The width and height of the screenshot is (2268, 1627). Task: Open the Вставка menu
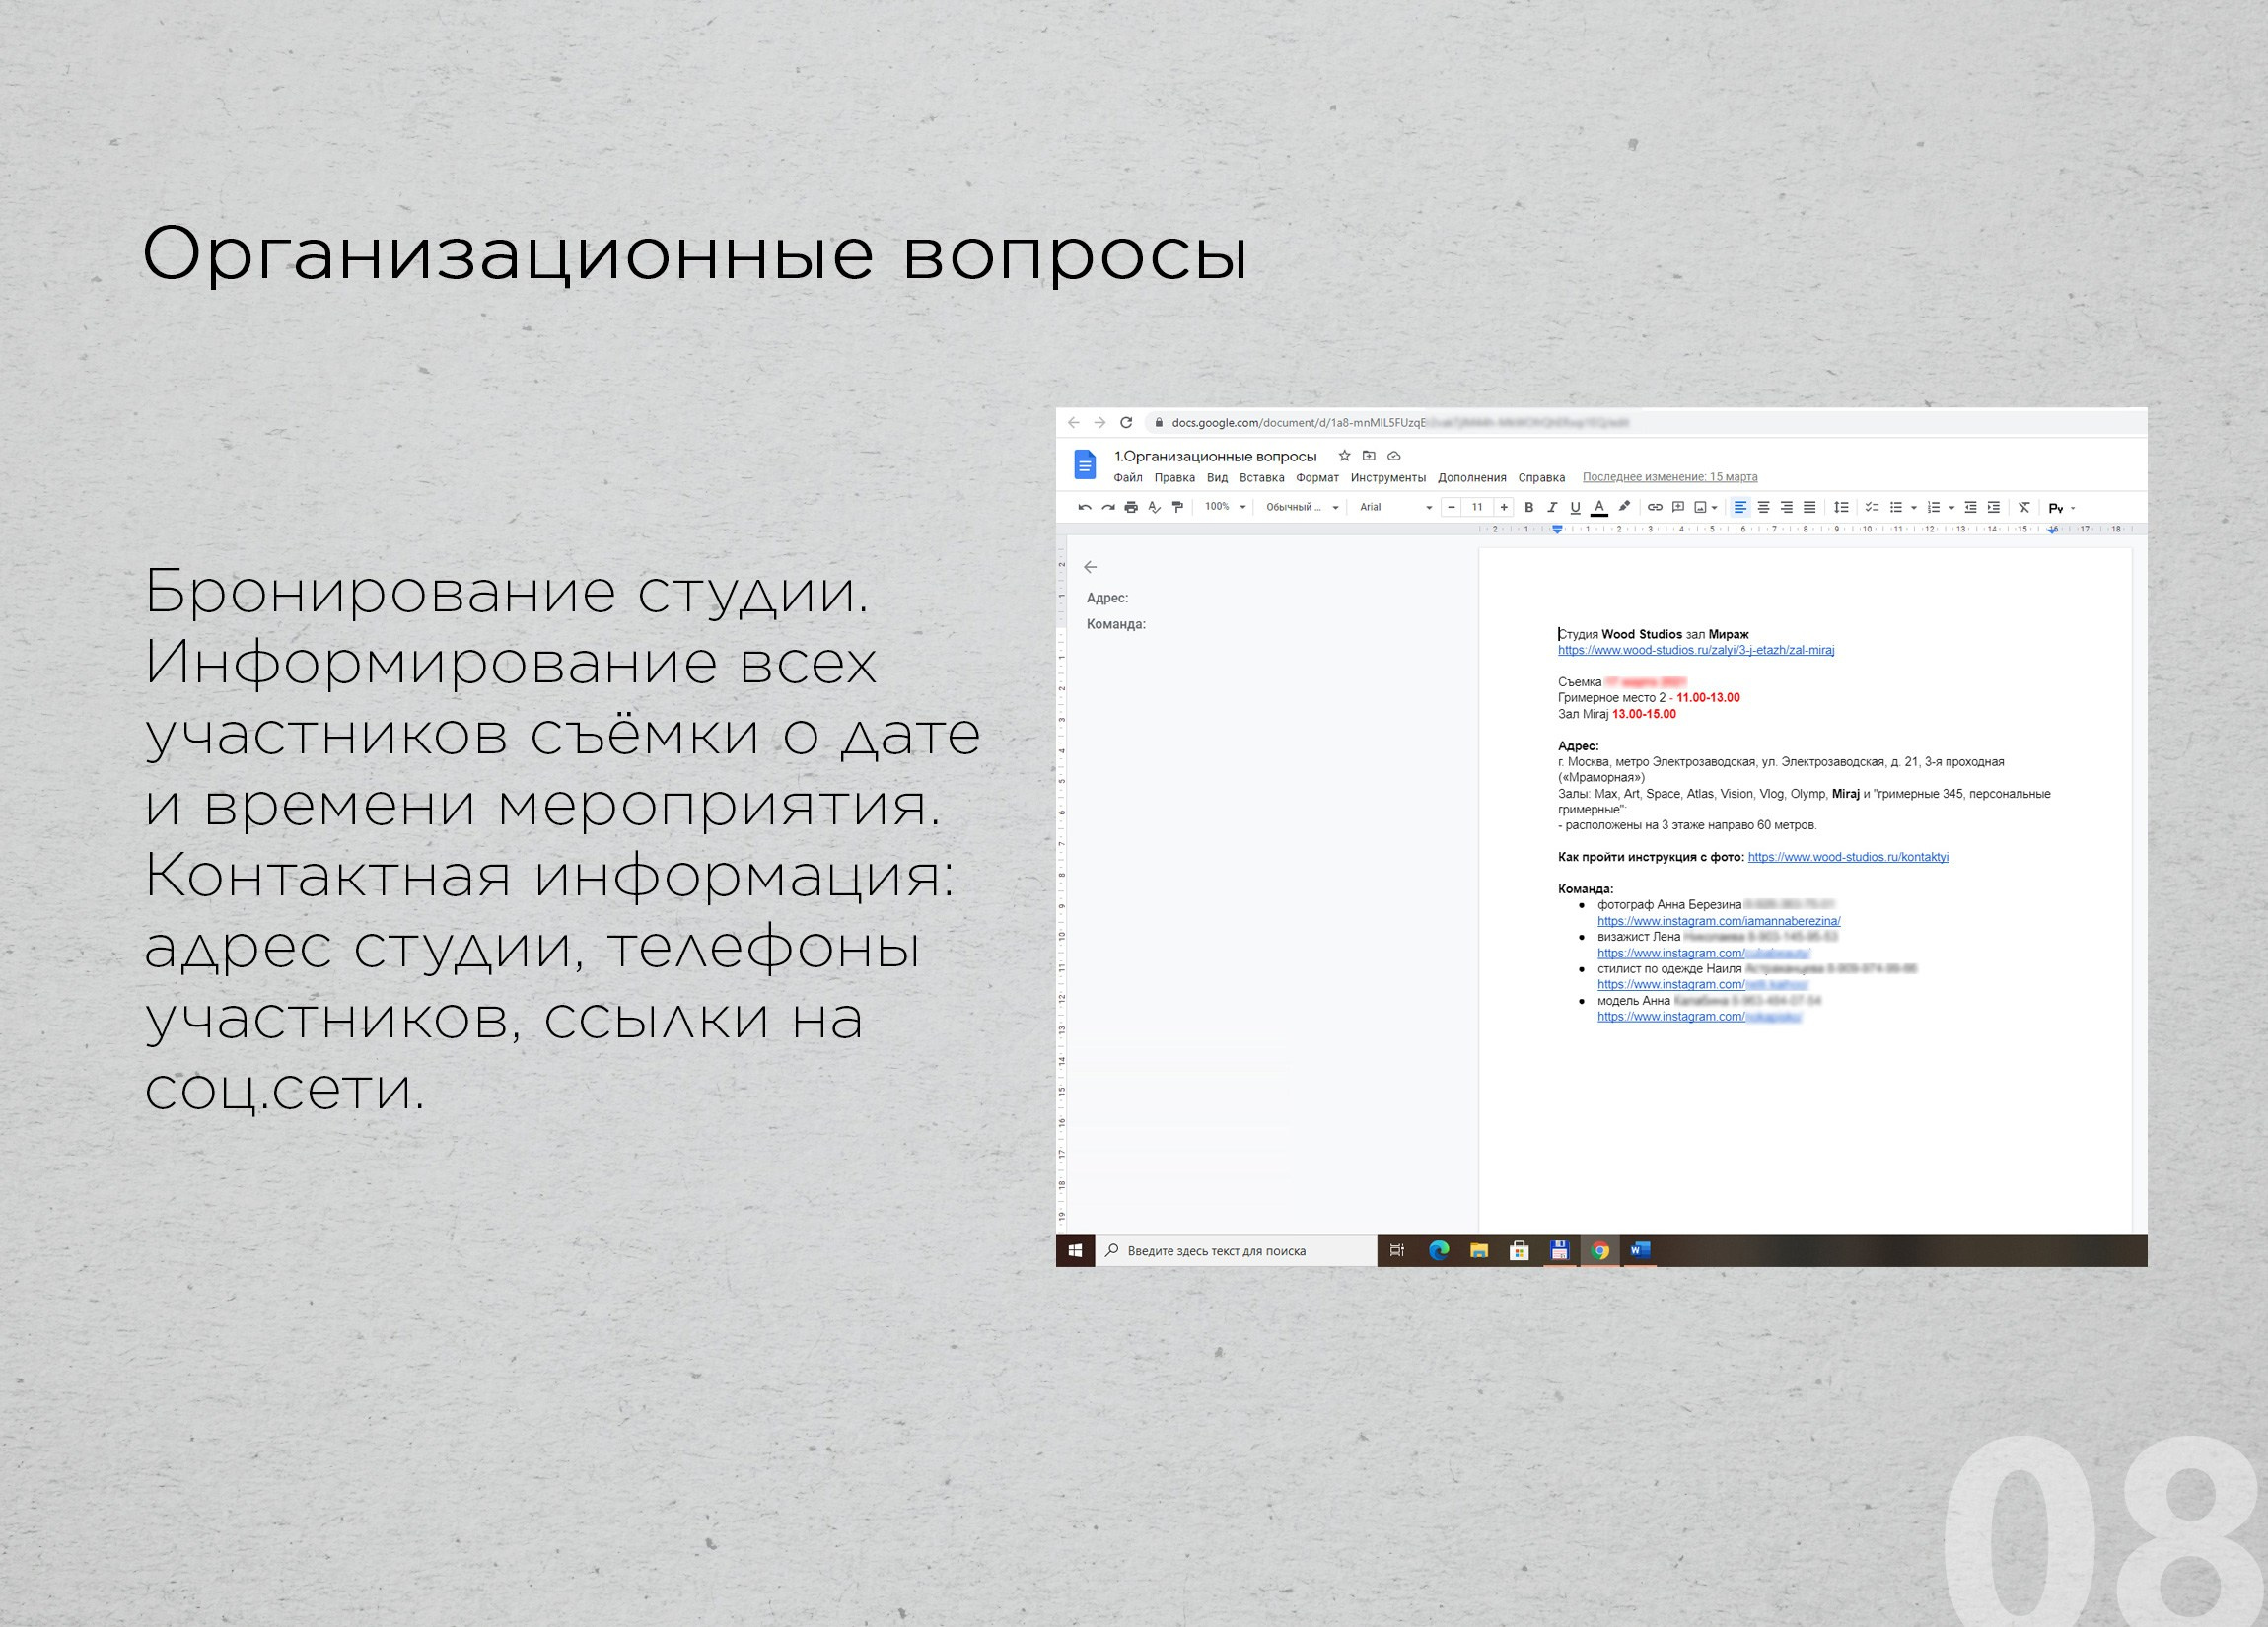pos(1261,478)
